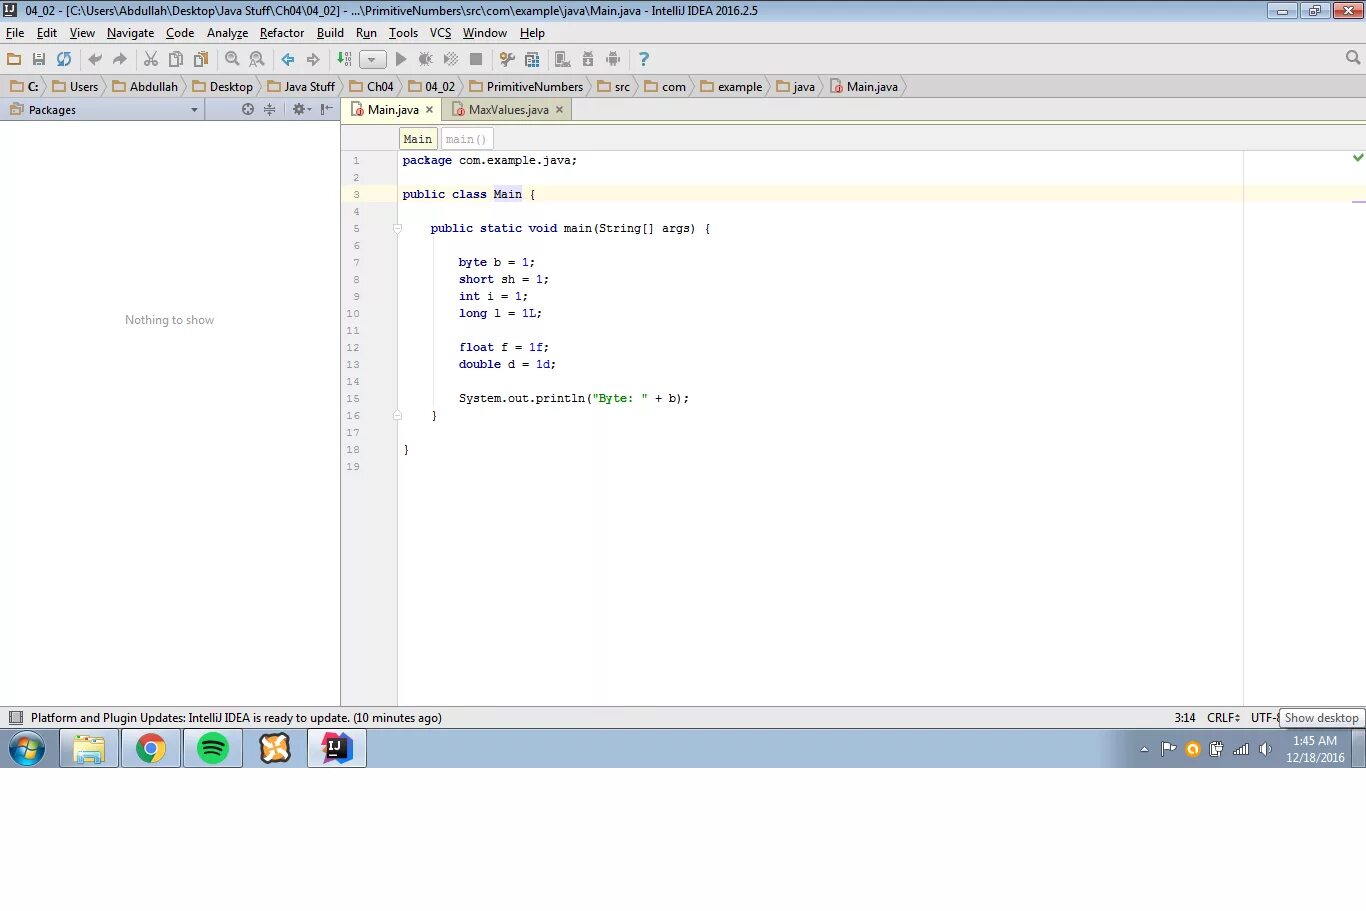This screenshot has width=1366, height=911.
Task: Collapse all in the Packages panel
Action: coord(269,110)
